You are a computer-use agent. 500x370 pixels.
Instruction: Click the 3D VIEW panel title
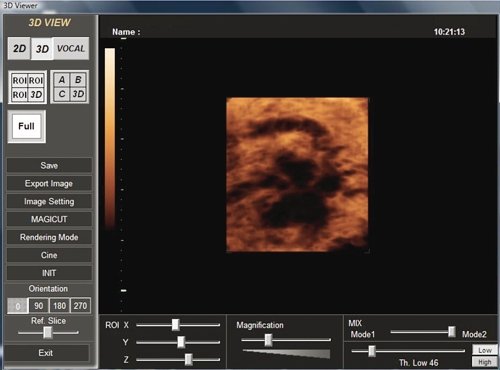click(49, 22)
